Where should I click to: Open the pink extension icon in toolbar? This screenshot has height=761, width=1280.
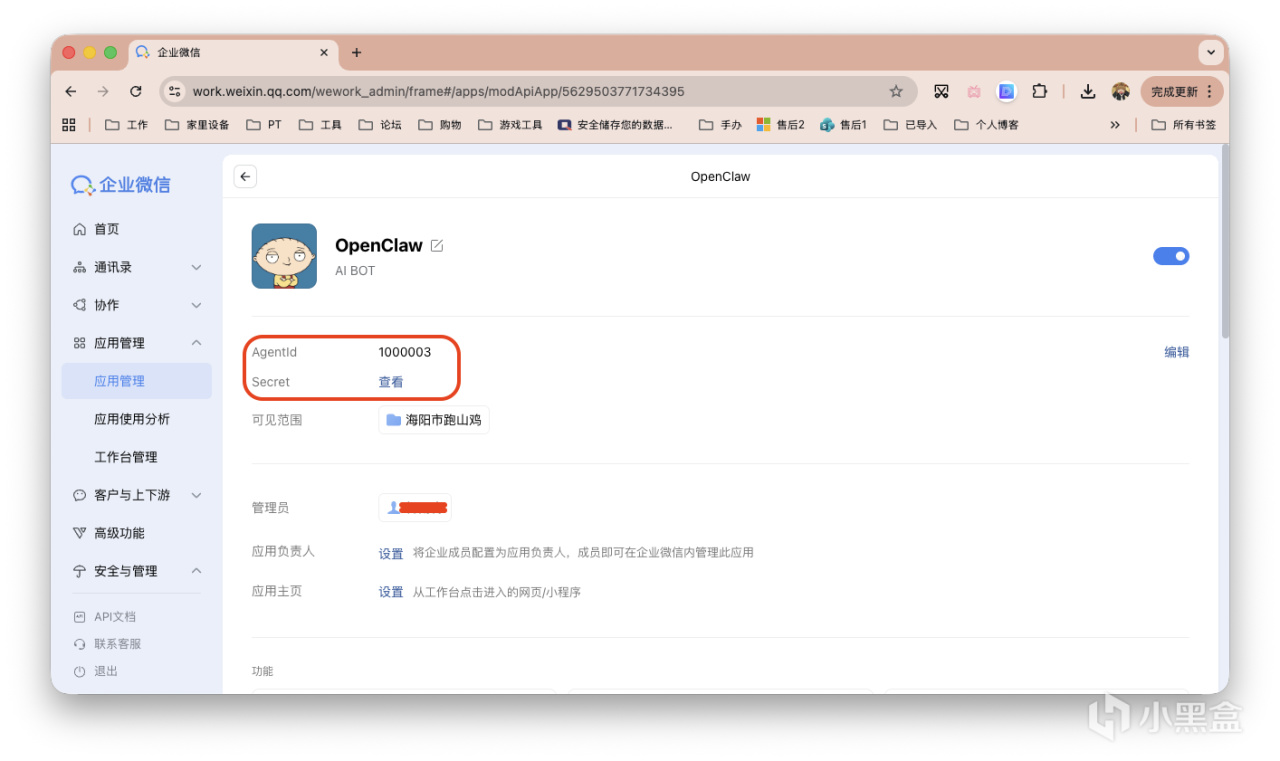click(x=974, y=91)
